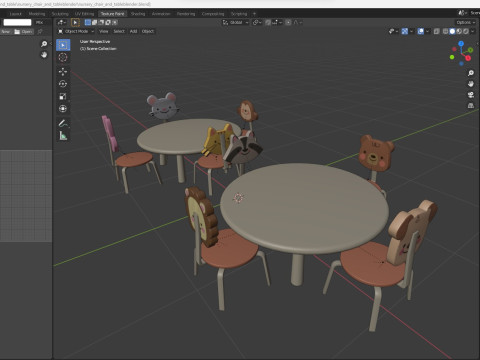Image resolution: width=480 pixels, height=360 pixels.
Task: Switch to the Sculpting workspace tab
Action: click(x=60, y=14)
